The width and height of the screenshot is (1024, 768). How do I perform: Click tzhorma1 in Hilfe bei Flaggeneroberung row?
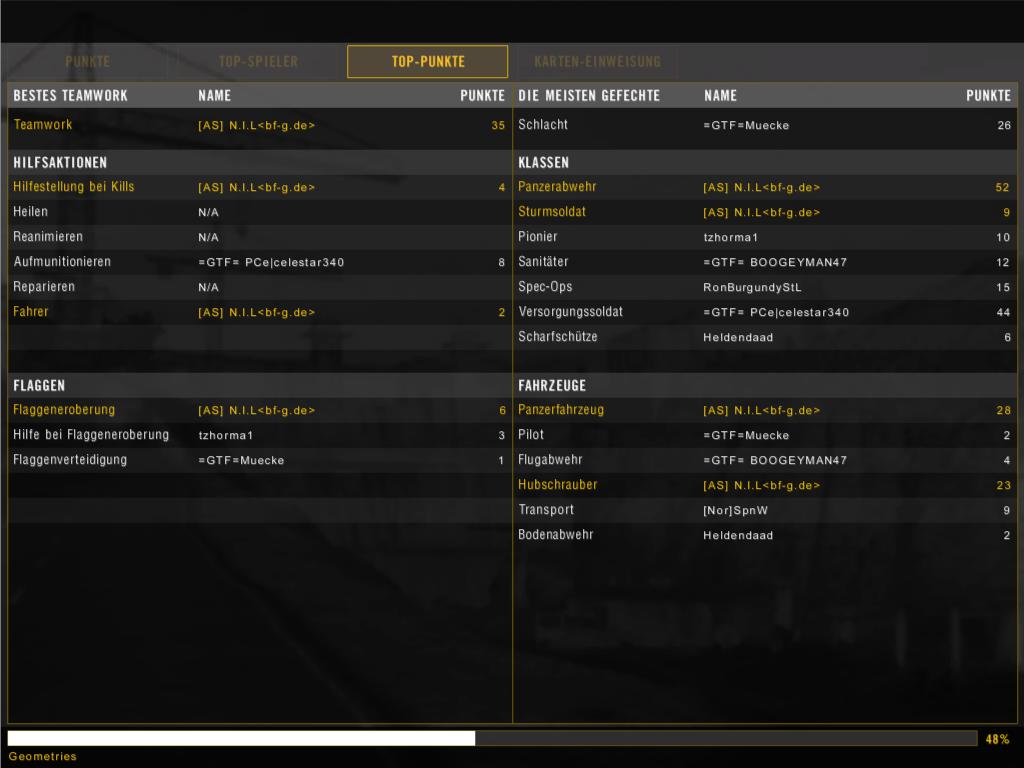pos(225,435)
